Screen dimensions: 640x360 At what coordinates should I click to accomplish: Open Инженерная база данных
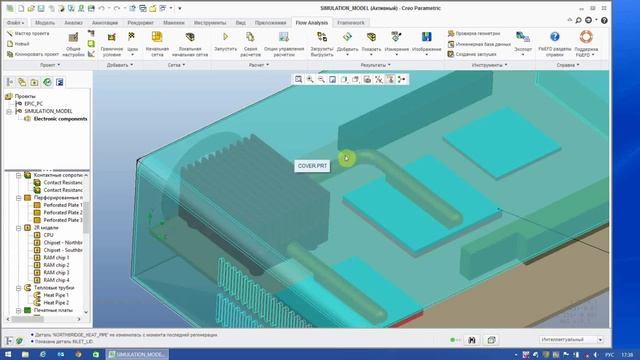click(479, 44)
